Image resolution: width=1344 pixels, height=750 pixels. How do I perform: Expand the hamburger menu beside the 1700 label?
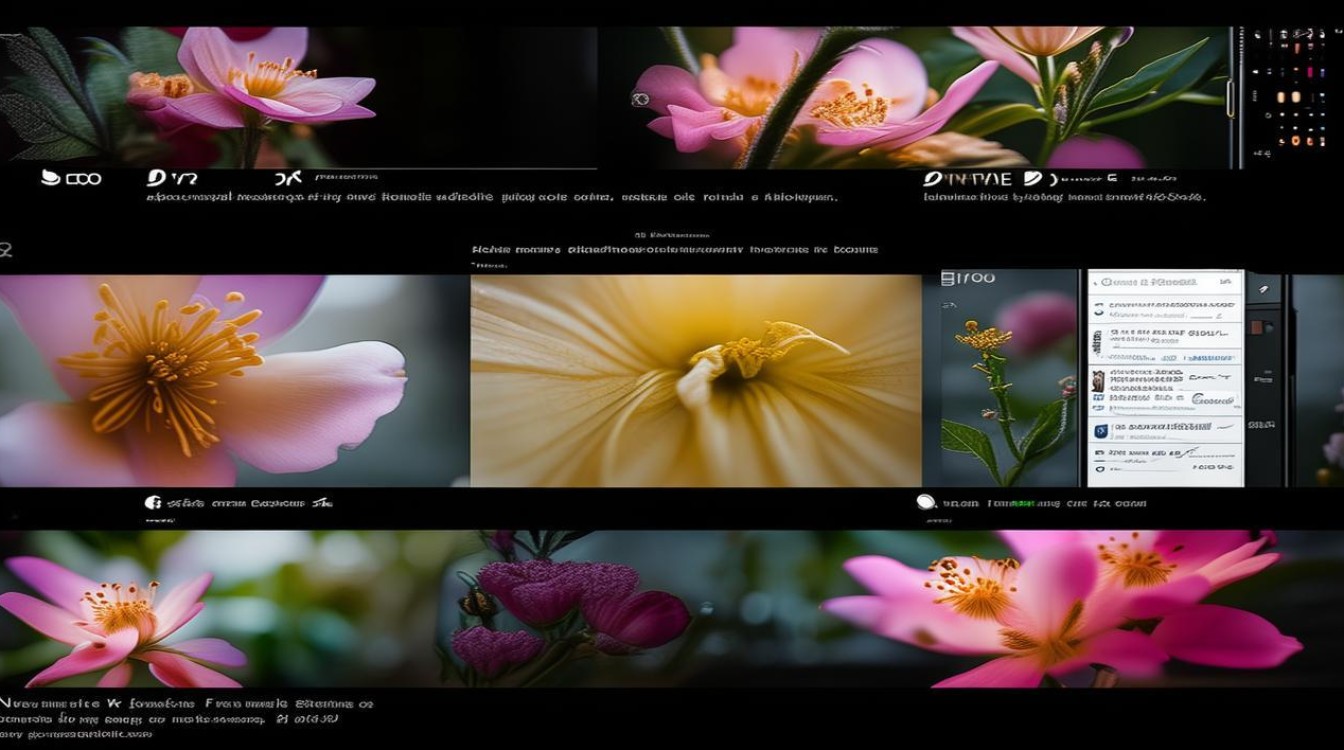(946, 278)
